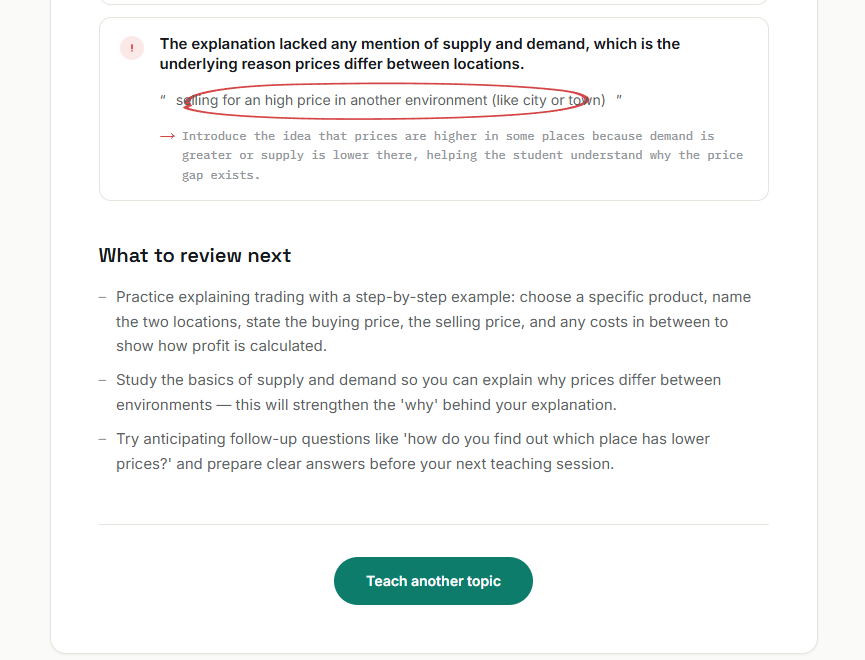Screen dimensions: 865x660
Task: Click the red exclamation warning icon
Action: pos(132,48)
